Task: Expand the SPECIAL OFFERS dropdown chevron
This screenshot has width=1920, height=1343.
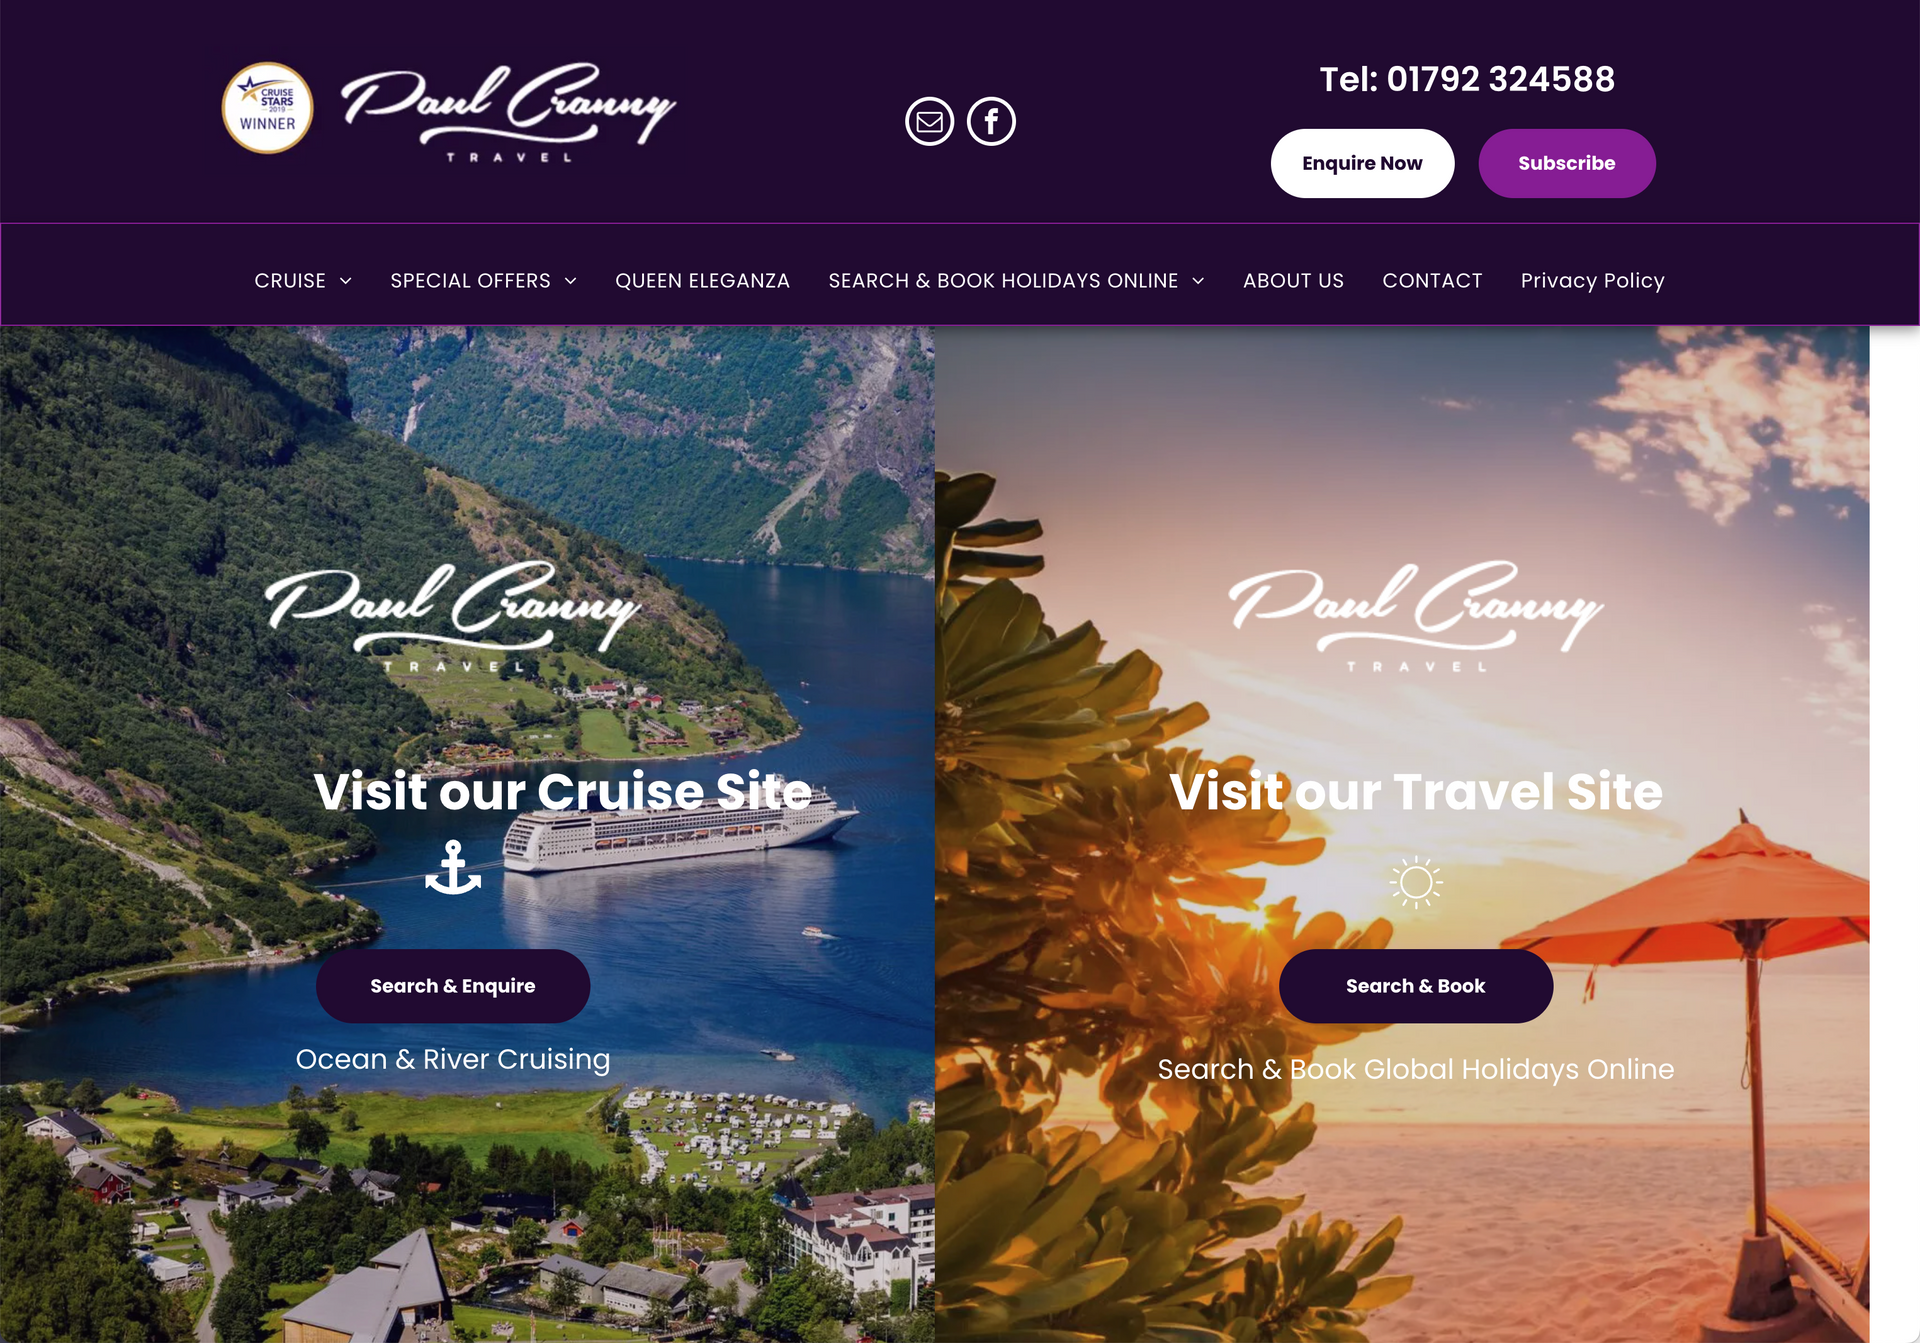Action: click(571, 281)
